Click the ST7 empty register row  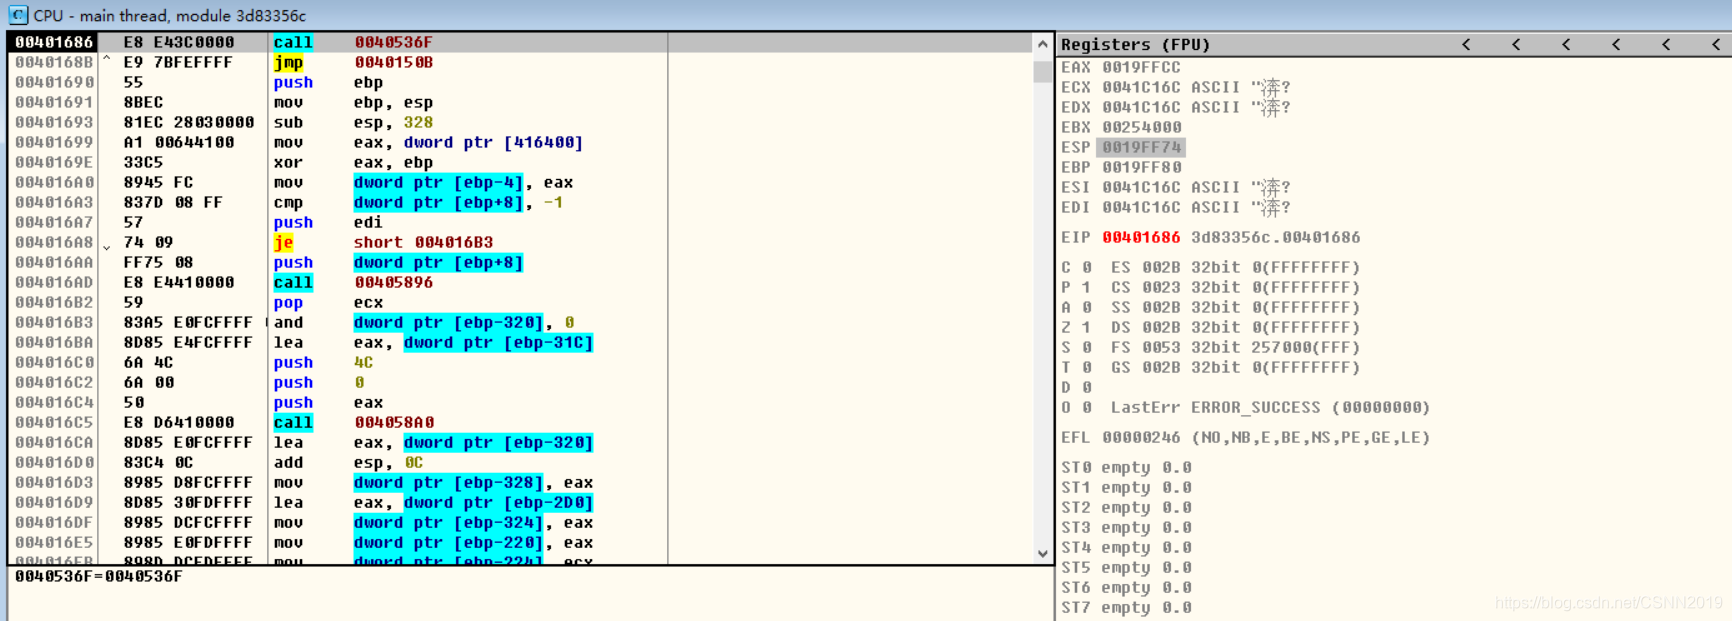pyautogui.click(x=1126, y=607)
